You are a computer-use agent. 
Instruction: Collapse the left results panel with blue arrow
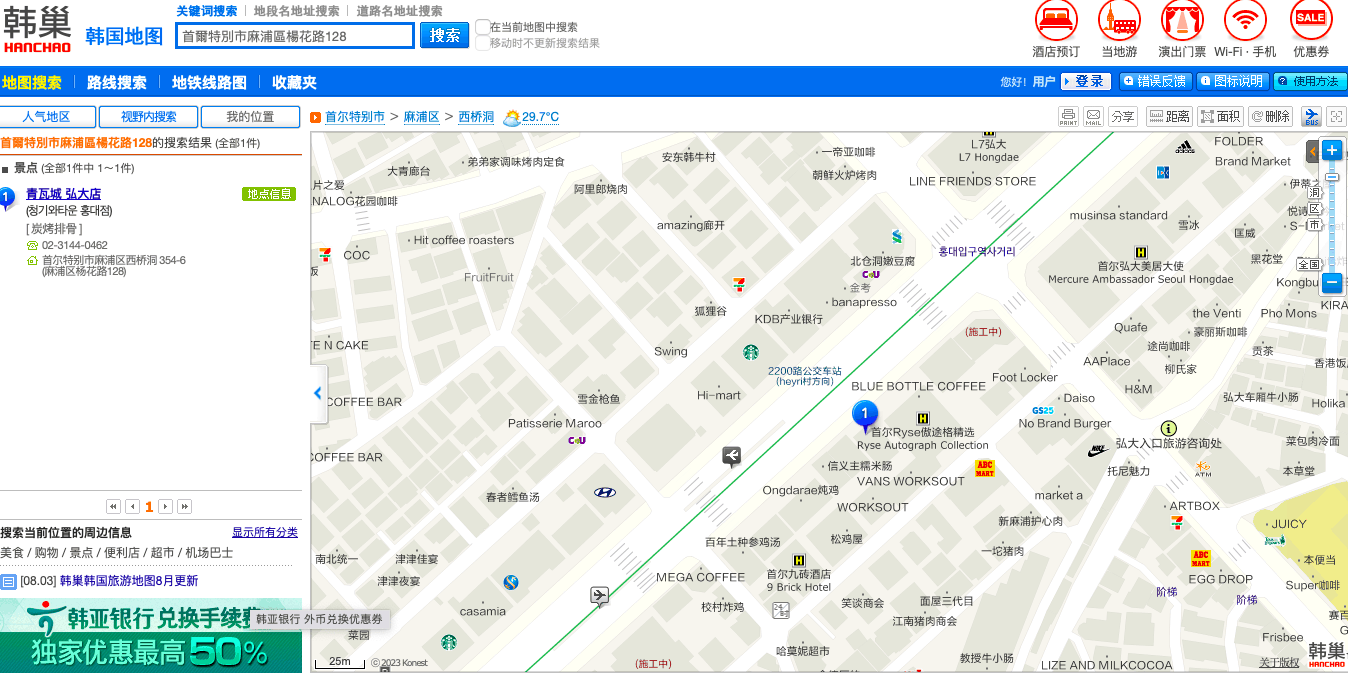tap(317, 393)
